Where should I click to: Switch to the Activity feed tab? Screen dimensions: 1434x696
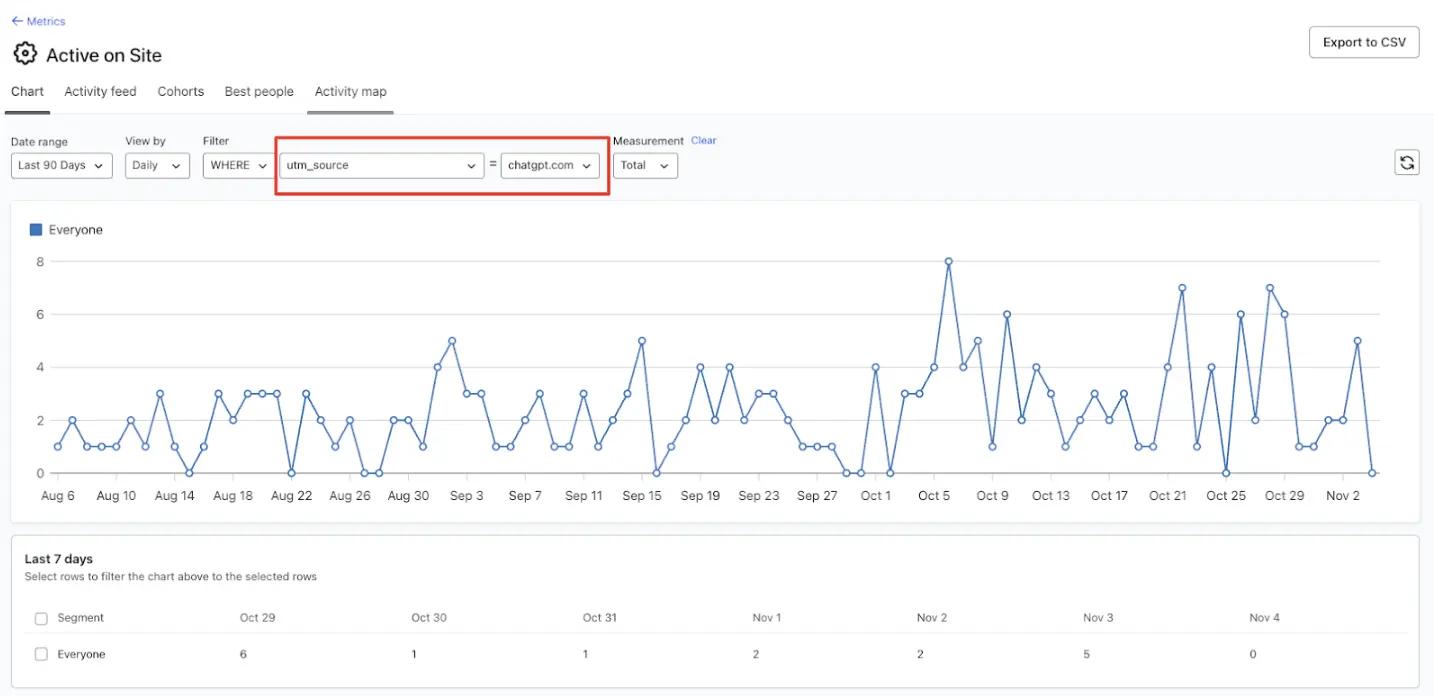click(100, 91)
